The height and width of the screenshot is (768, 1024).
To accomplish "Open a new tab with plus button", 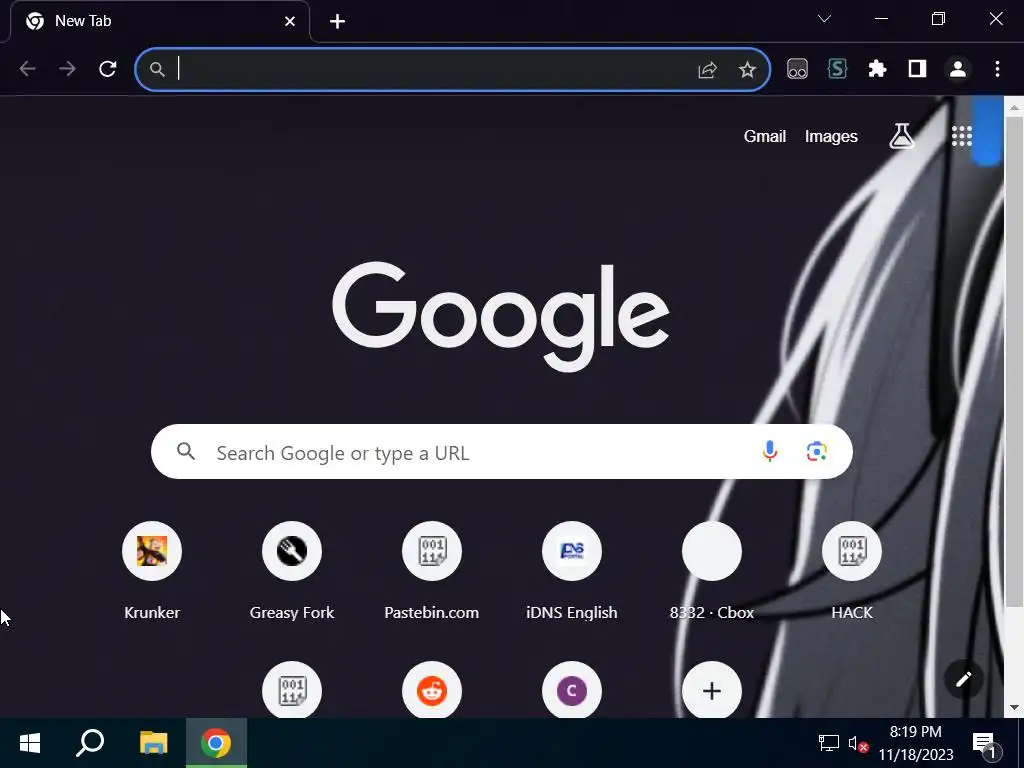I will click(x=337, y=22).
